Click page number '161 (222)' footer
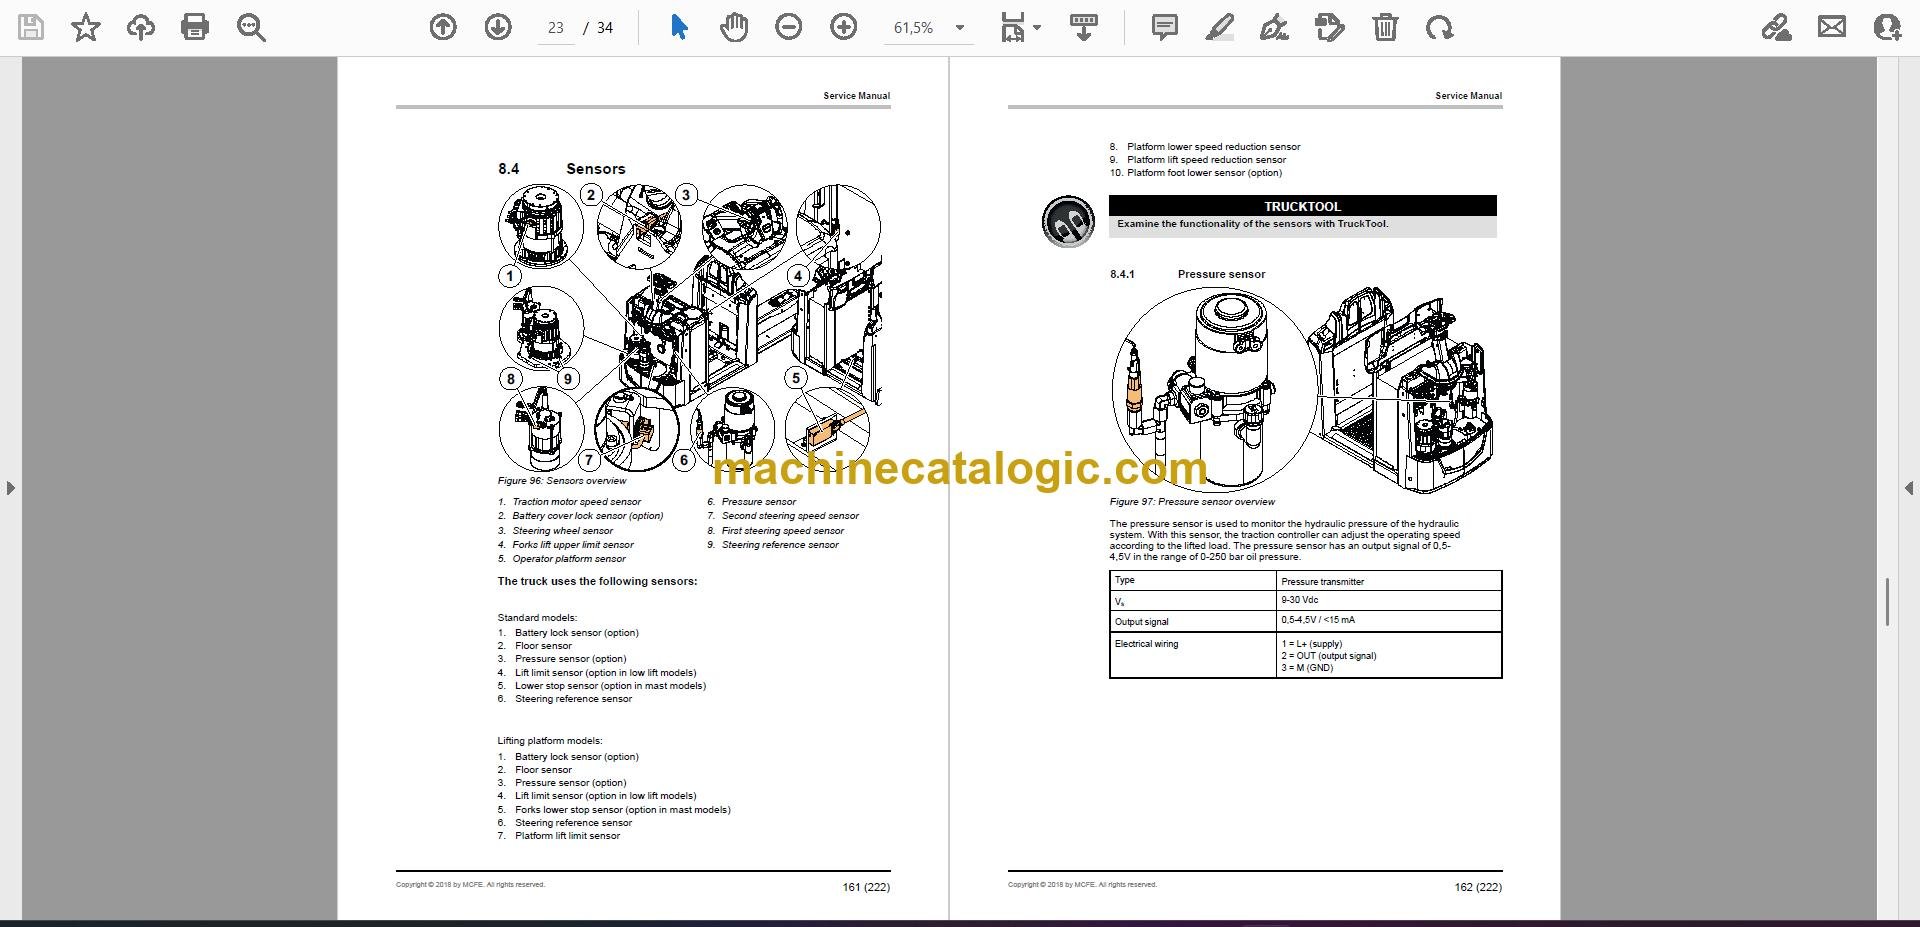This screenshot has width=1920, height=927. click(x=866, y=887)
